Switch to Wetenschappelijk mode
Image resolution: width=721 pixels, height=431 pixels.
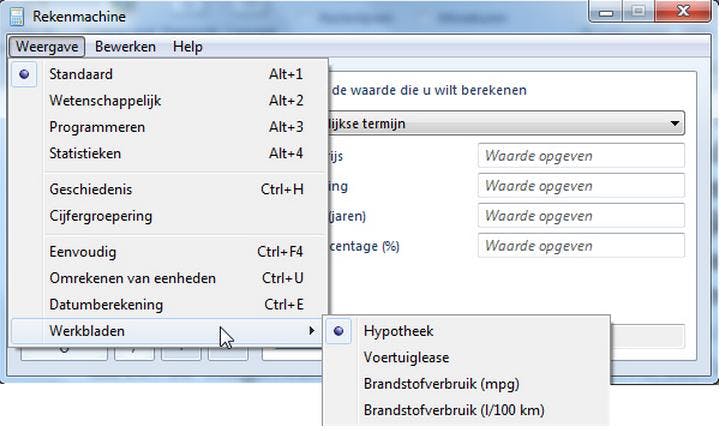pyautogui.click(x=105, y=101)
